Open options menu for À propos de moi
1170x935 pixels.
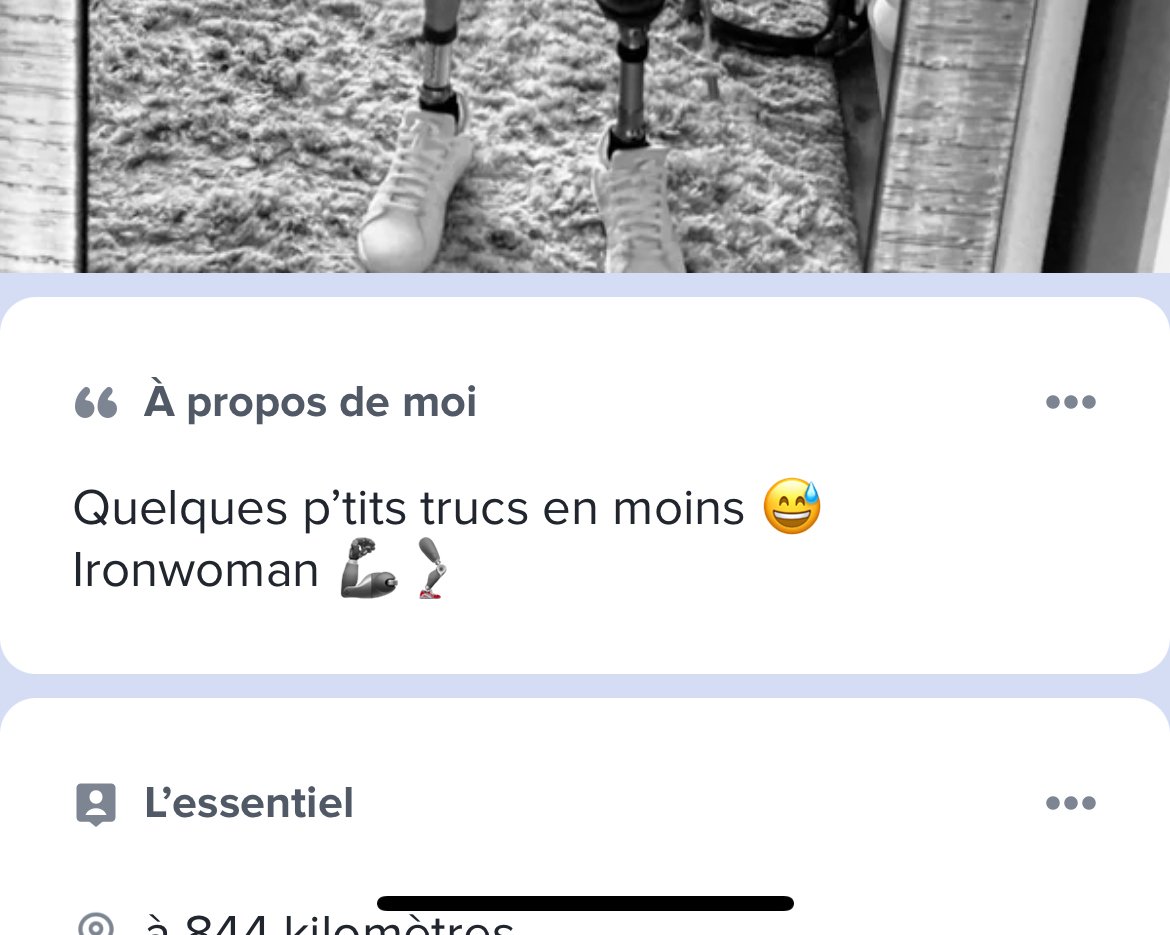pos(1070,402)
